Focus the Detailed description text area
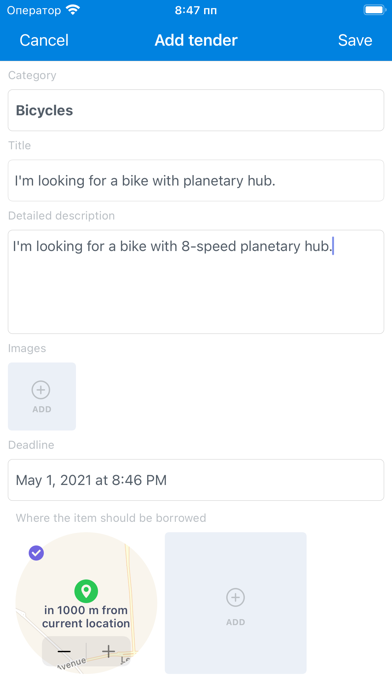Image resolution: width=392 pixels, height=696 pixels. click(196, 282)
